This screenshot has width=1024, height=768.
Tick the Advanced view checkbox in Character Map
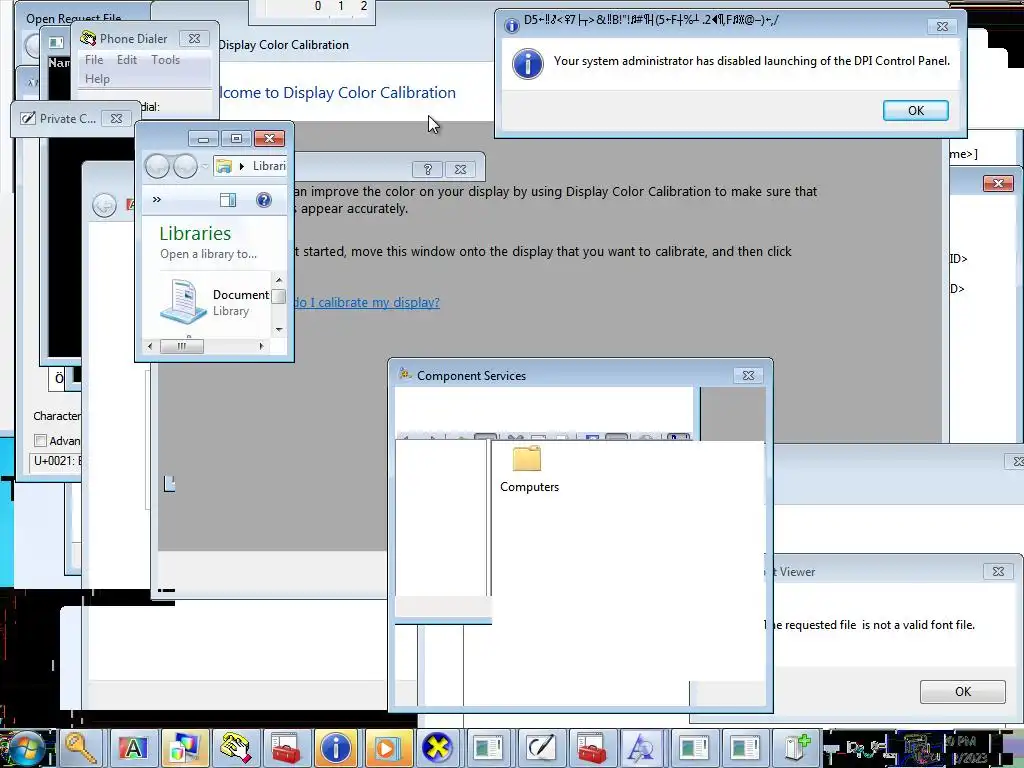click(40, 441)
